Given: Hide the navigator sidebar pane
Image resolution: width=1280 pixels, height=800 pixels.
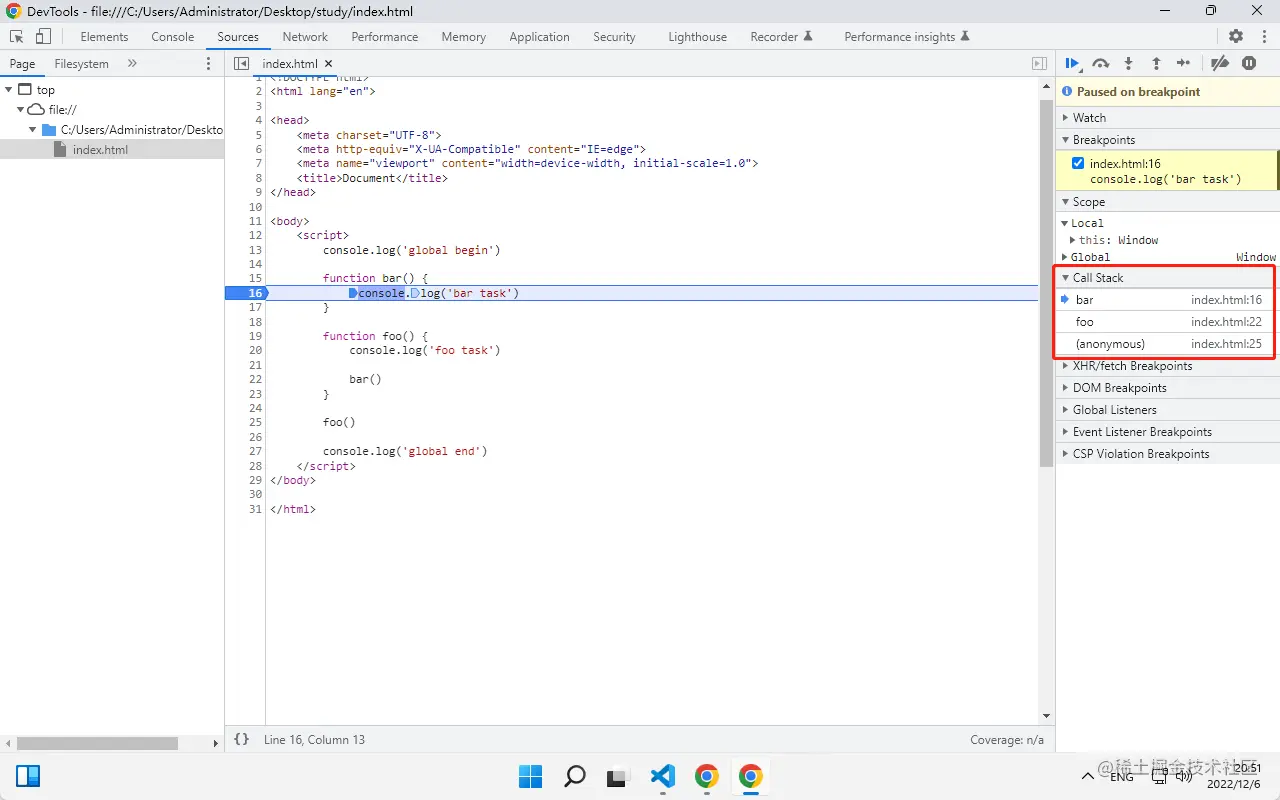Looking at the screenshot, I should coord(241,63).
